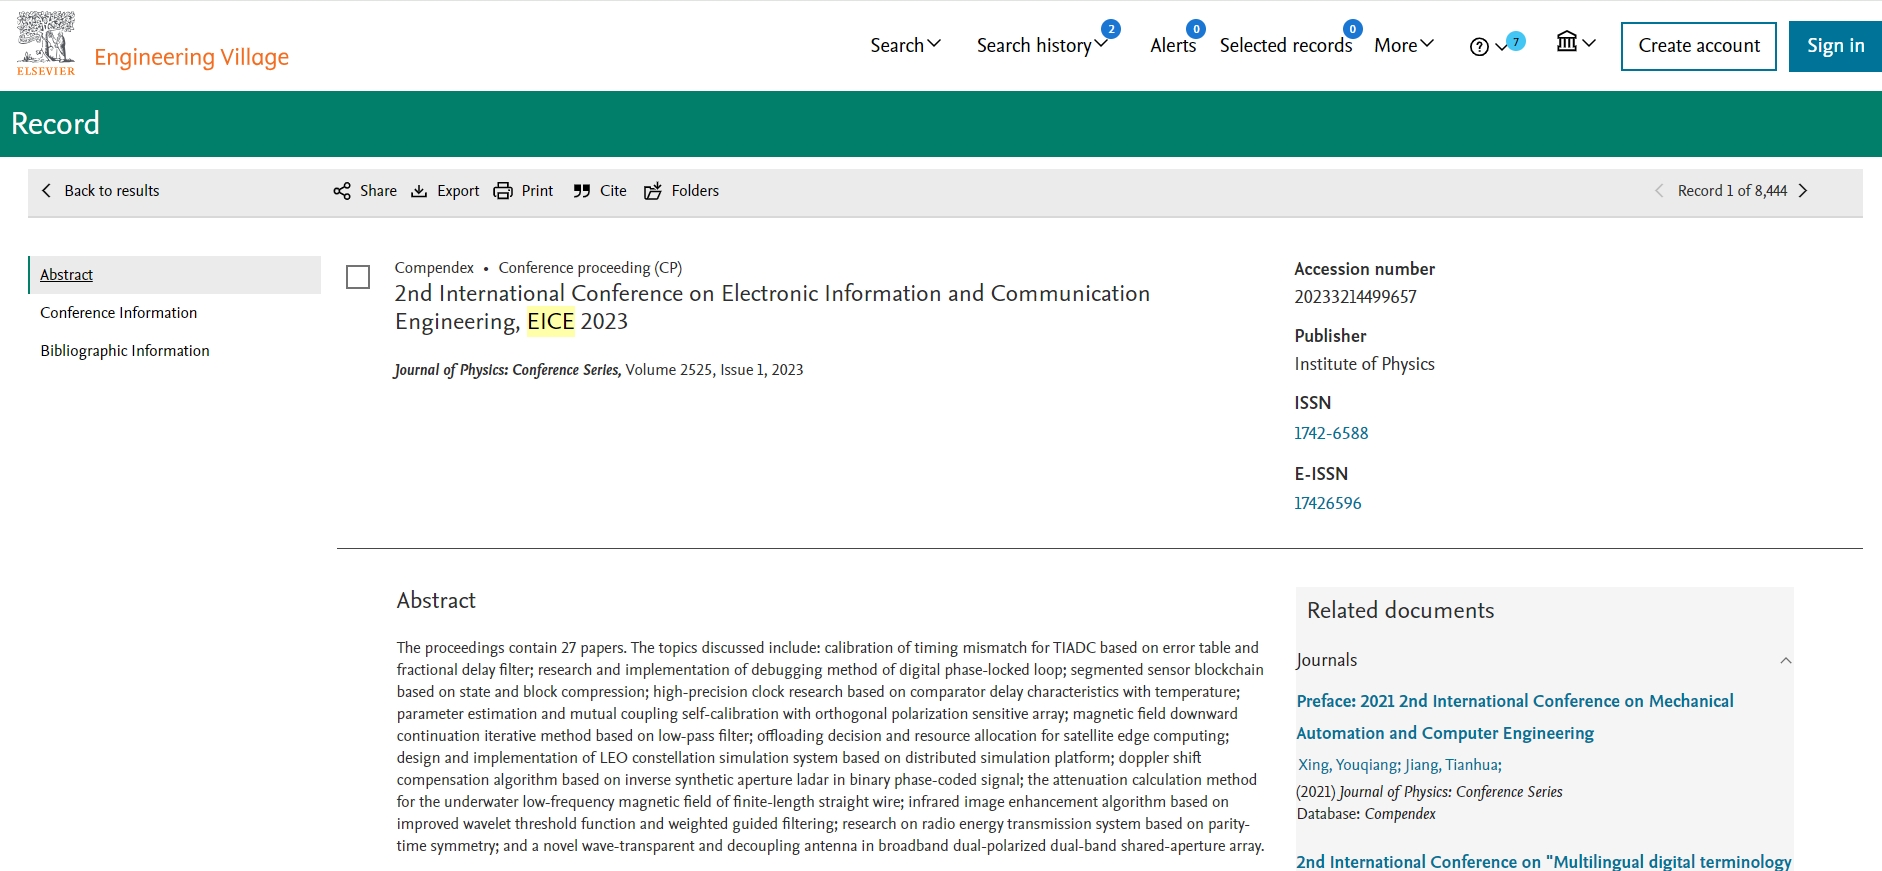Click the Institute of Physics publisher text
Viewport: 1882px width, 871px height.
pyautogui.click(x=1364, y=364)
